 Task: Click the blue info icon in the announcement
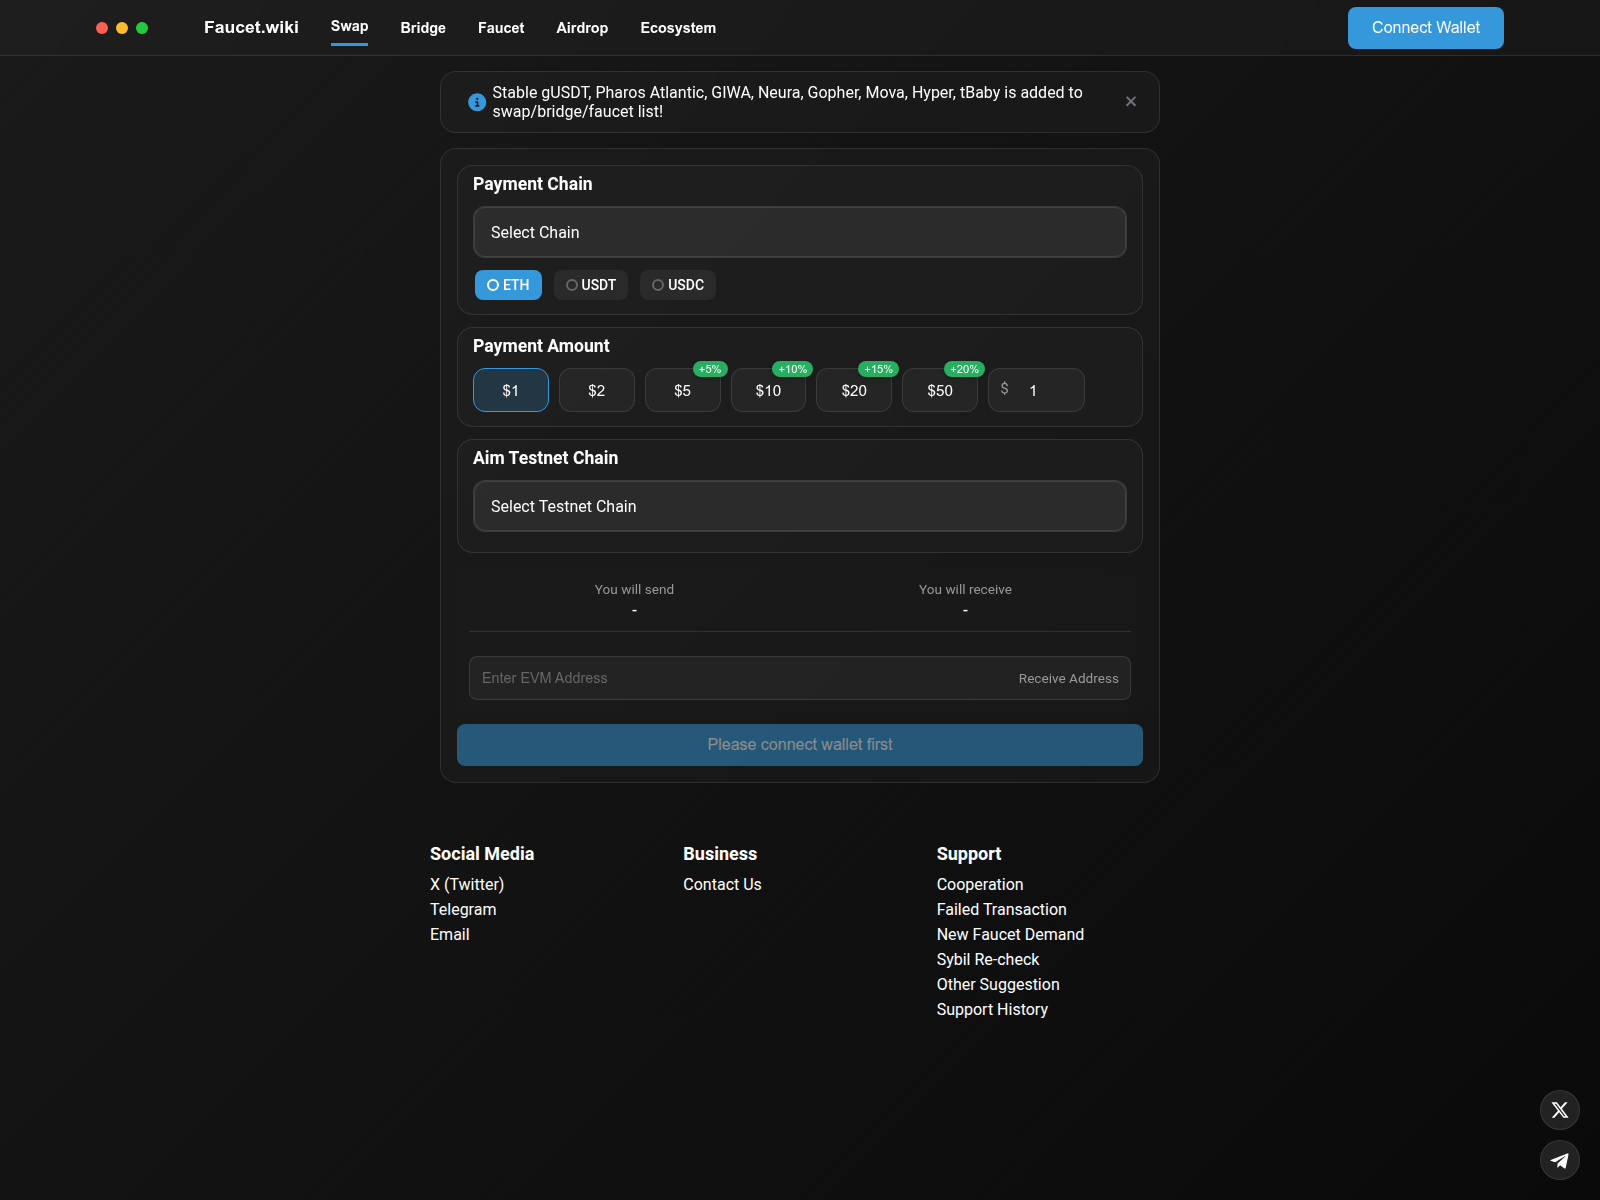(x=477, y=102)
